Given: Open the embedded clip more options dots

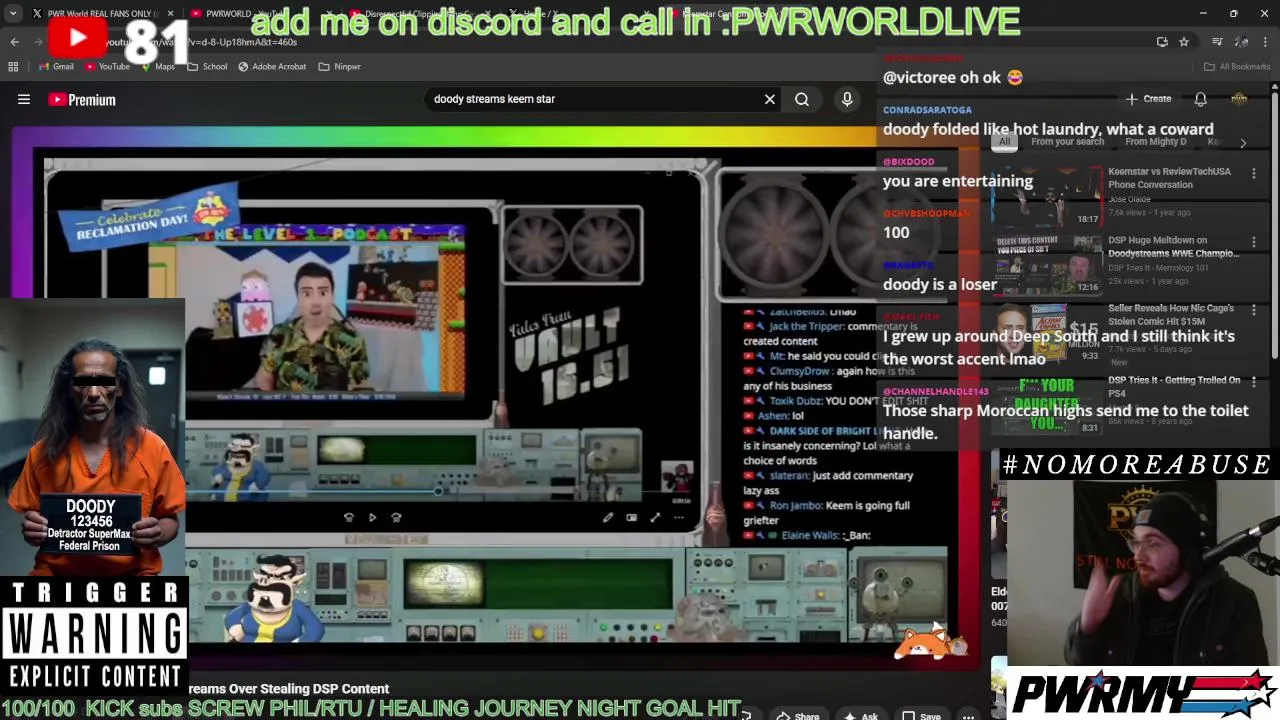Looking at the screenshot, I should (679, 517).
